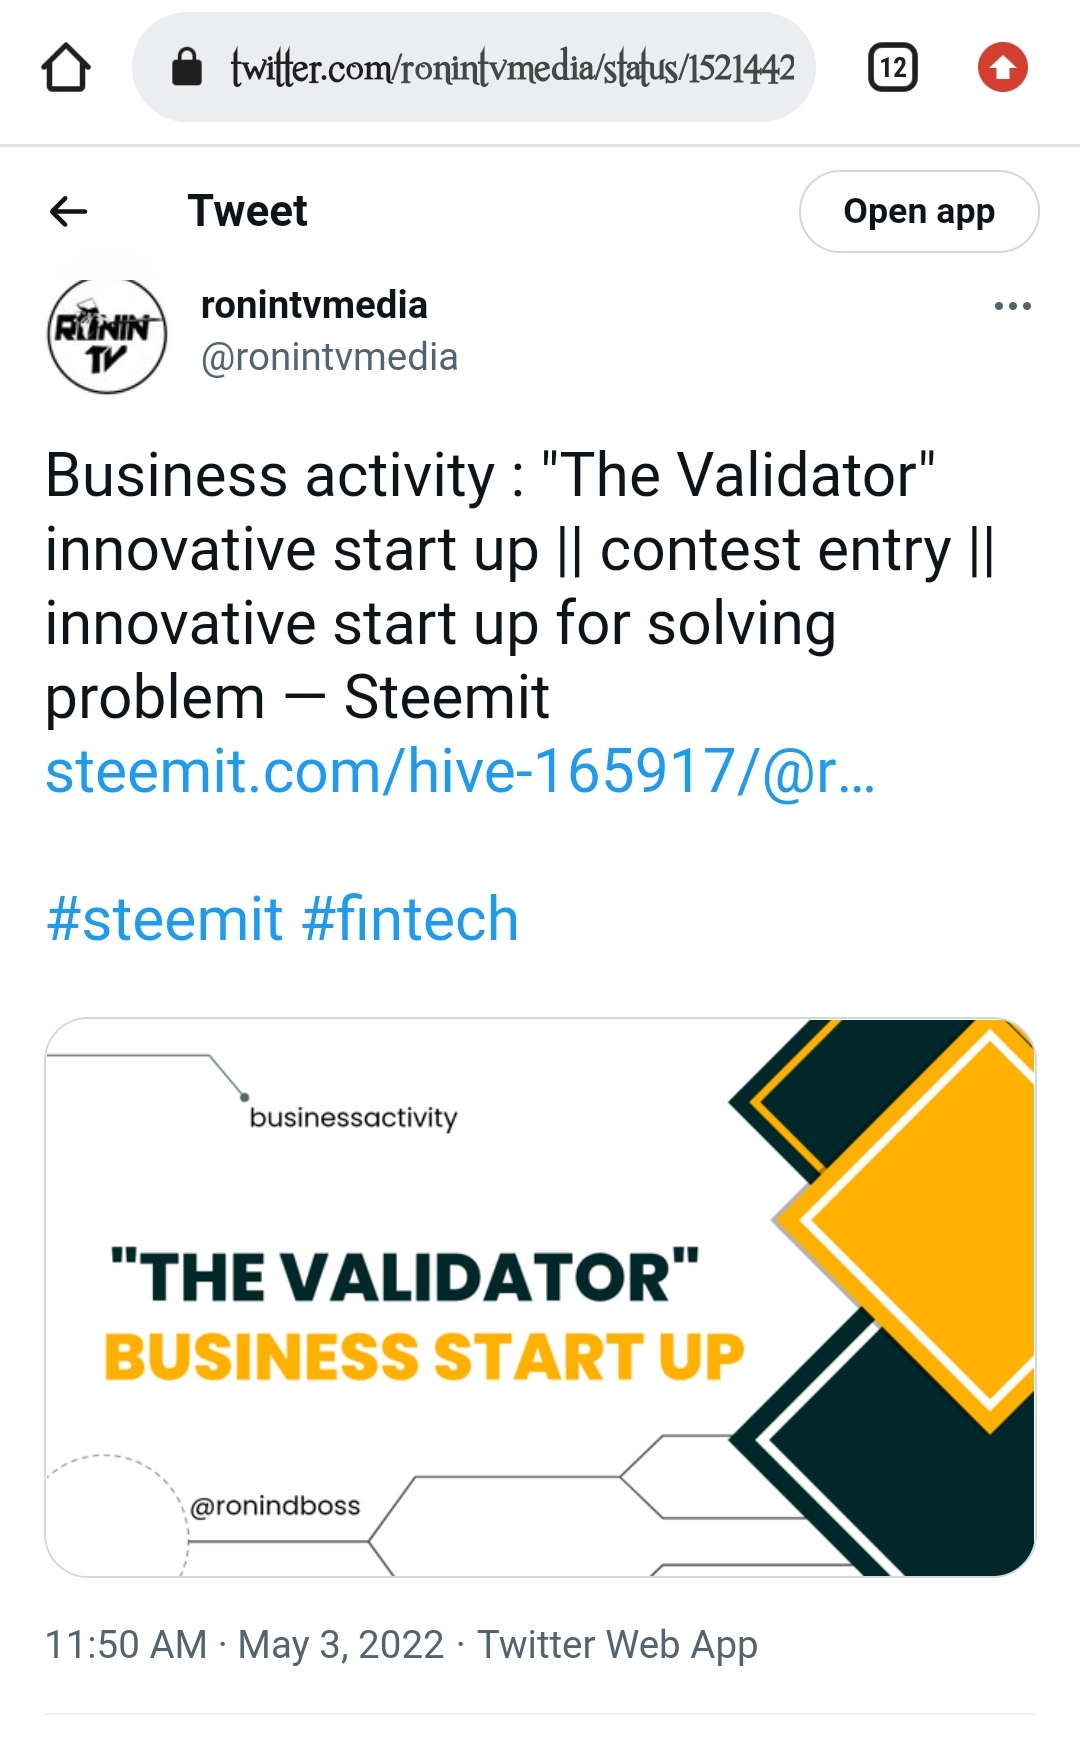The width and height of the screenshot is (1080, 1740).
Task: Open the tweet's three-dot more menu
Action: coord(1012,306)
